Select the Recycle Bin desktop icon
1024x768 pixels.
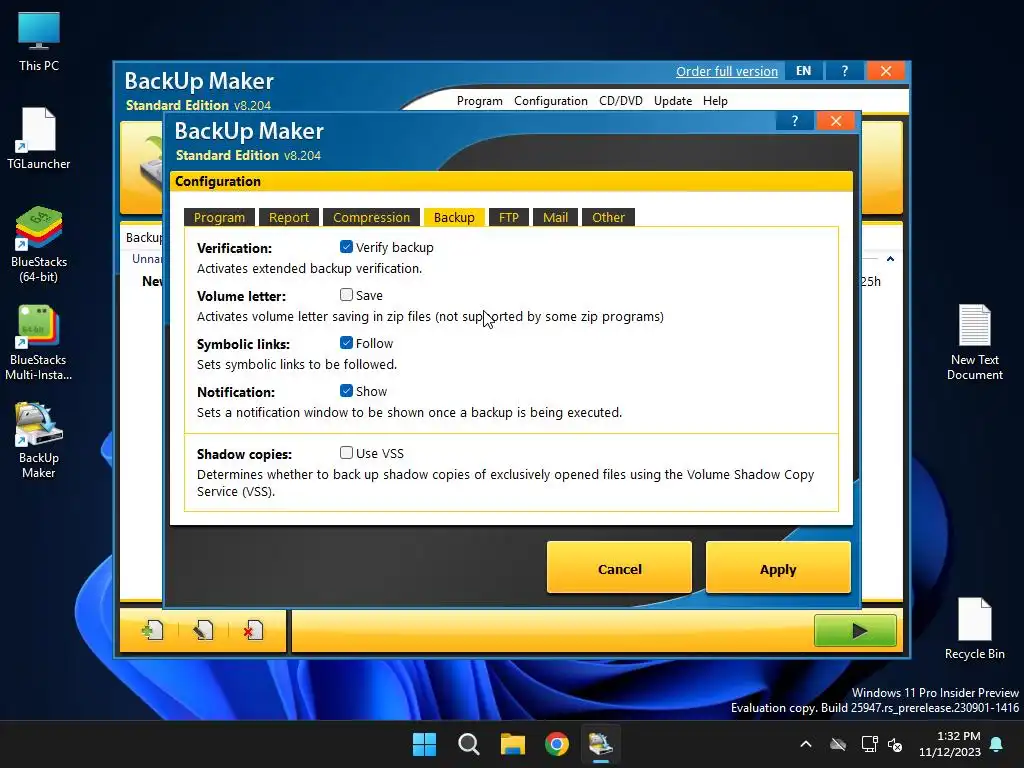pos(974,628)
